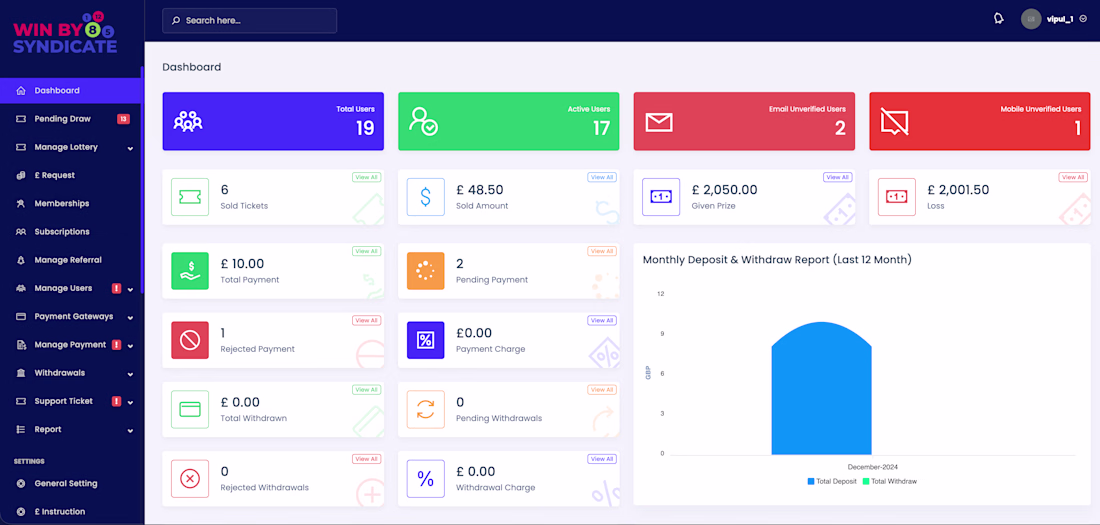
Task: Click the blue December-2024 deposit bar
Action: pyautogui.click(x=821, y=388)
